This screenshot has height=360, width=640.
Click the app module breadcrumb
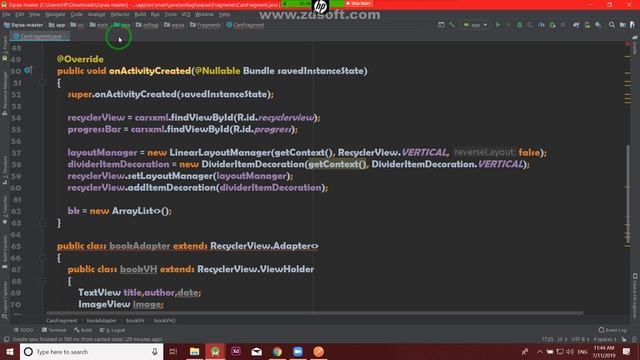(x=57, y=25)
